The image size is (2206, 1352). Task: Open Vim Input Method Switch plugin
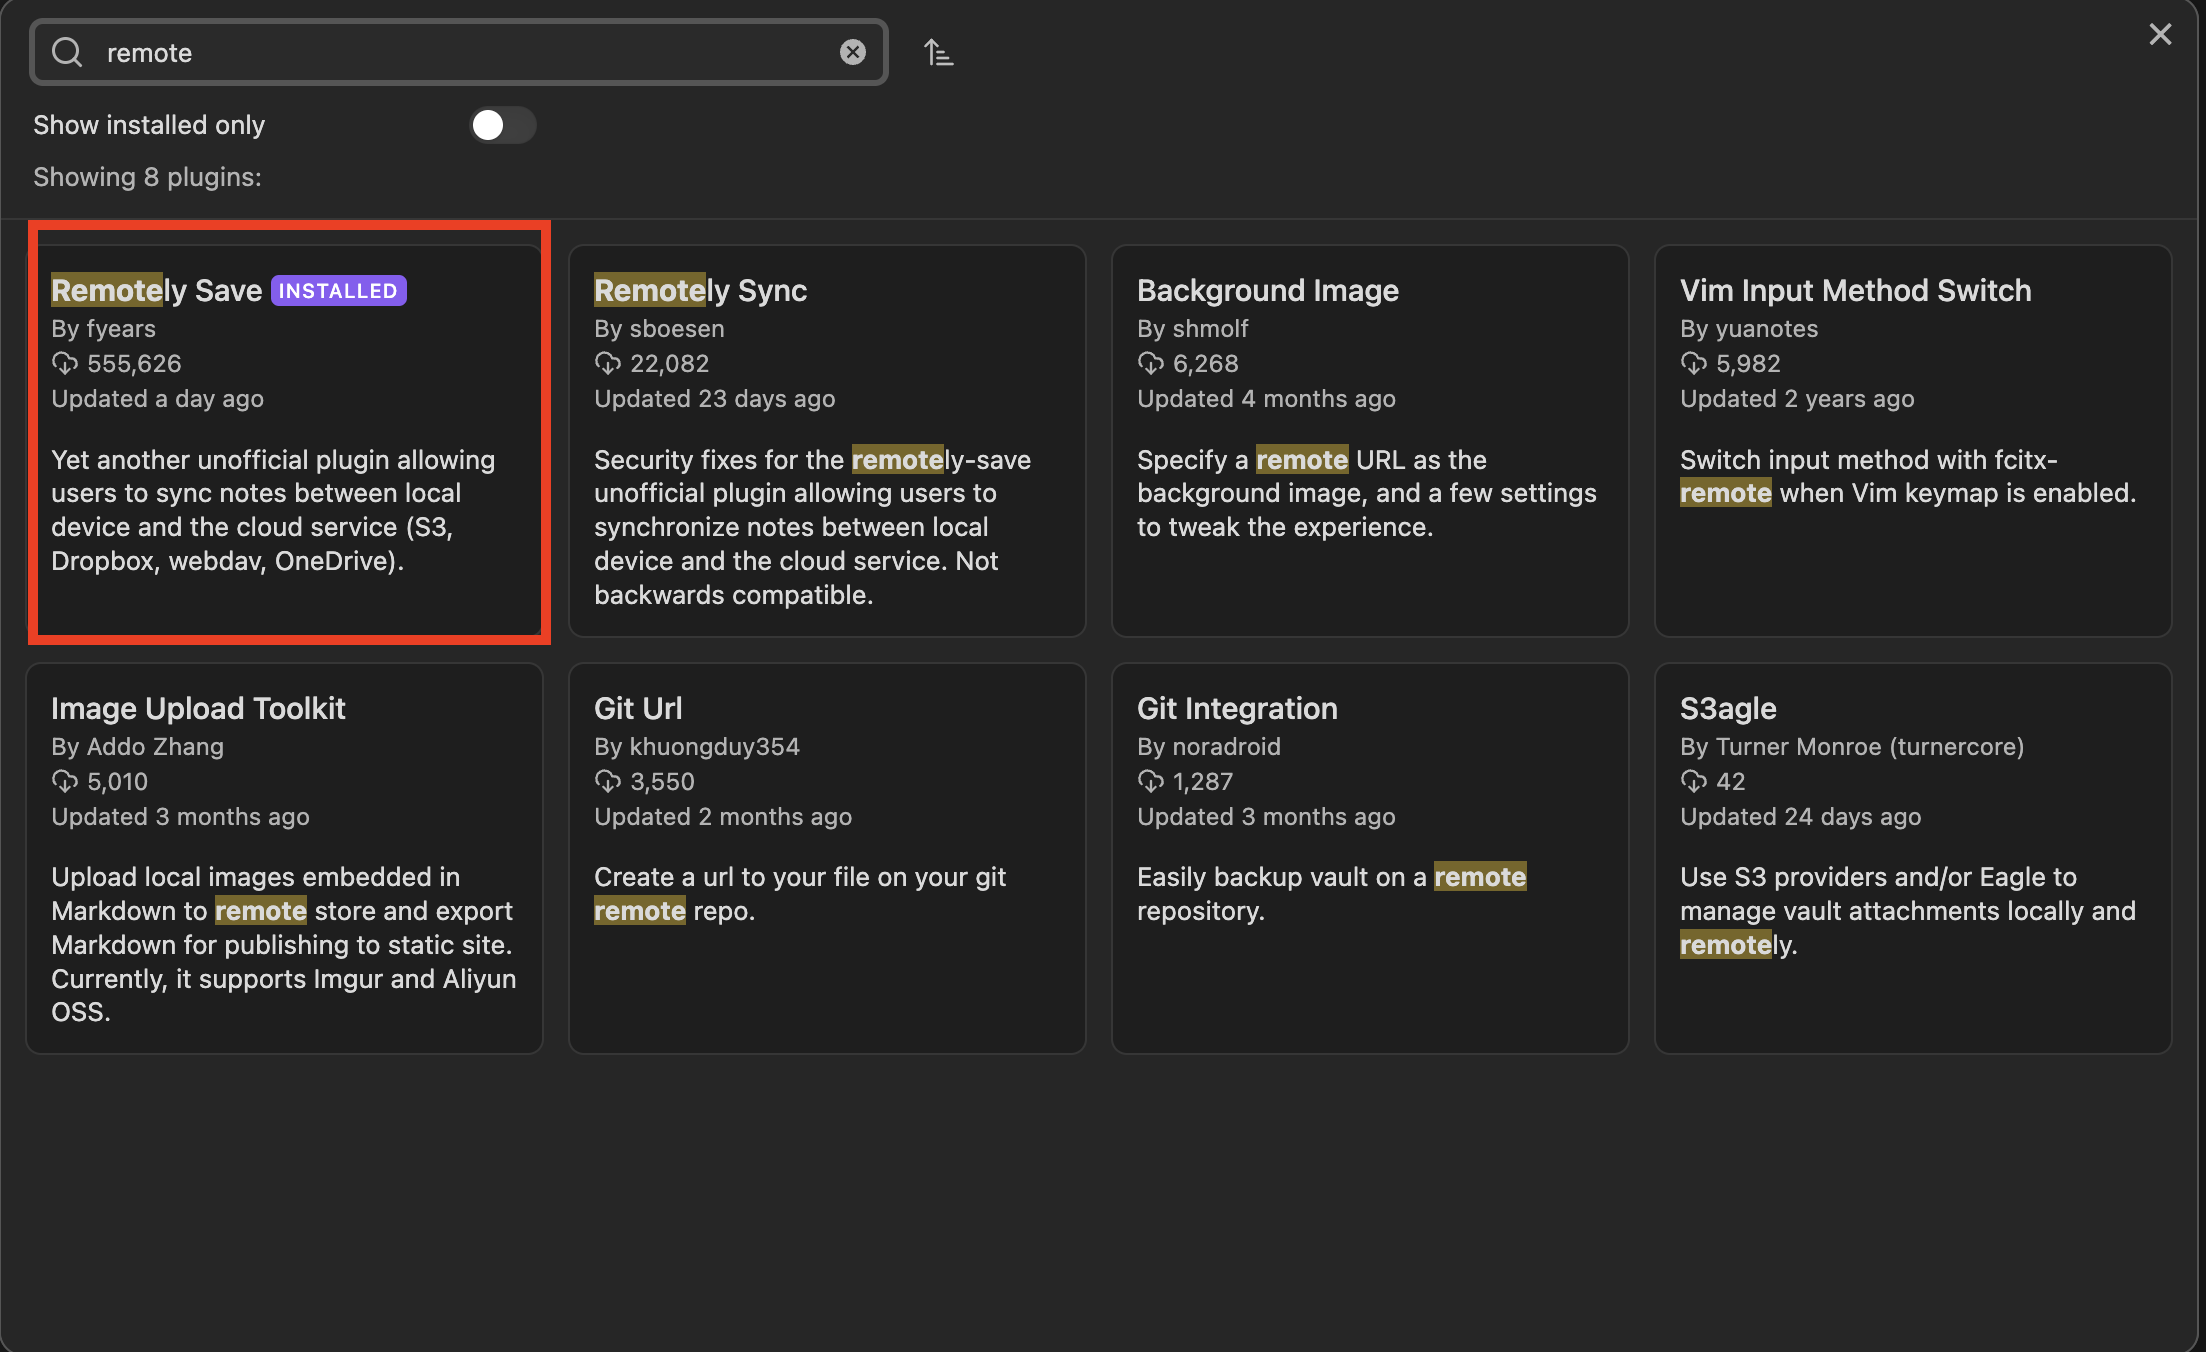coord(1912,440)
